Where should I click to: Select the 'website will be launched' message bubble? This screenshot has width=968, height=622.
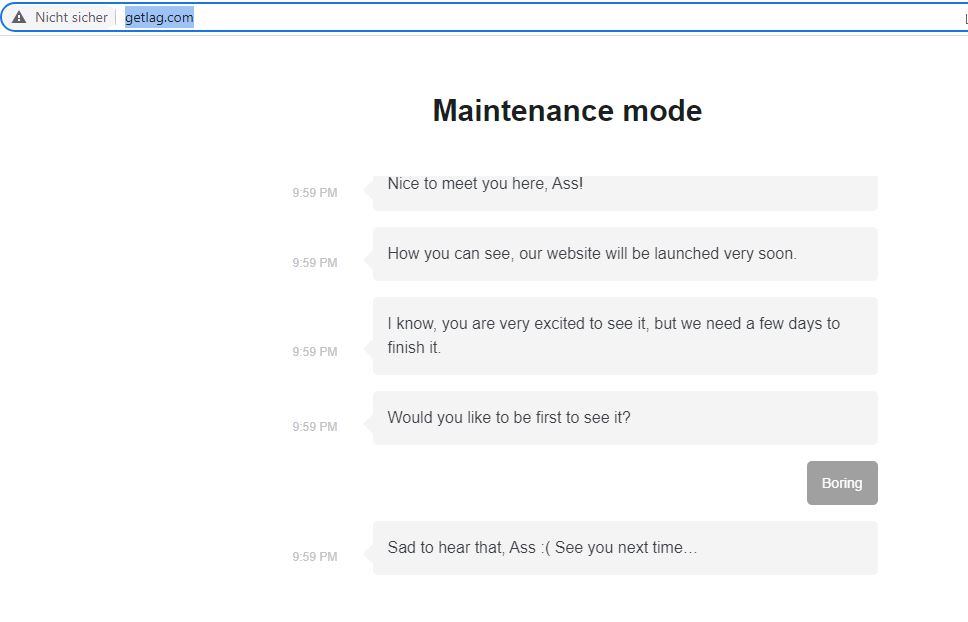click(625, 254)
